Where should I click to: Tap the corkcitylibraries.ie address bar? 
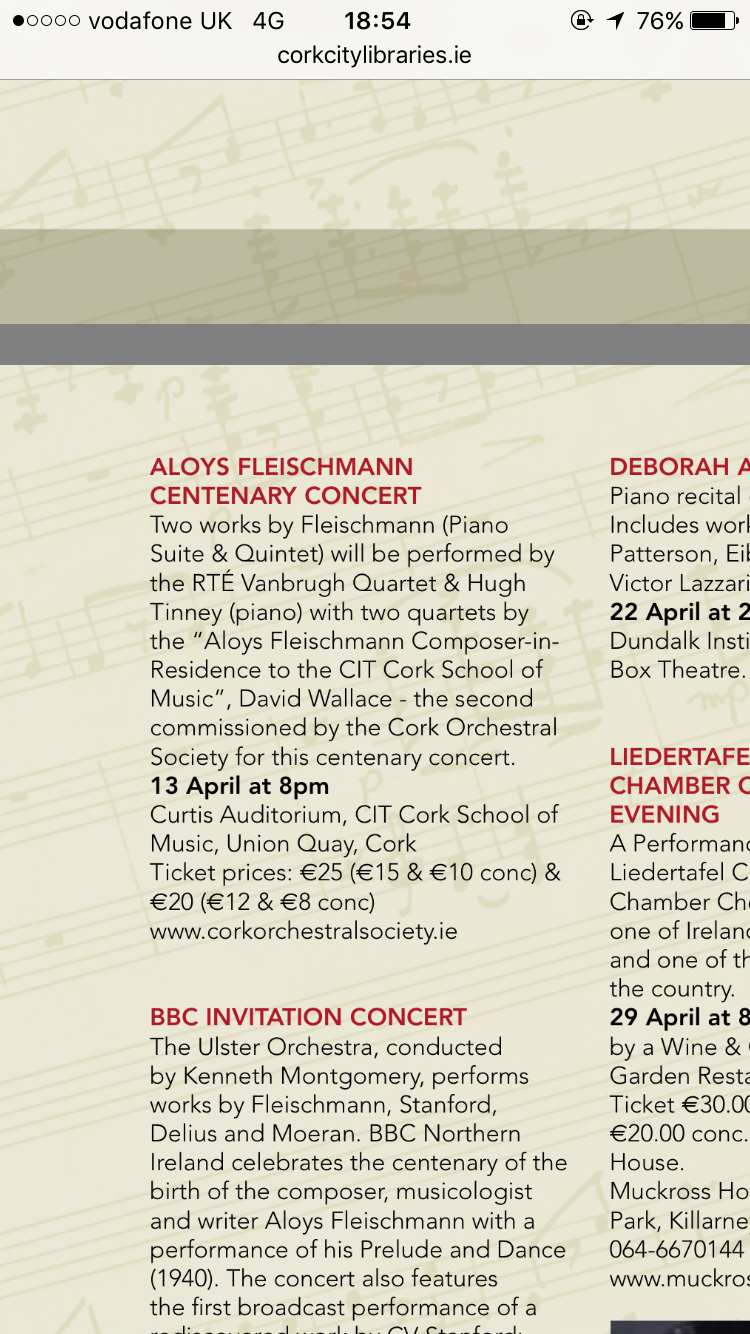pyautogui.click(x=374, y=56)
